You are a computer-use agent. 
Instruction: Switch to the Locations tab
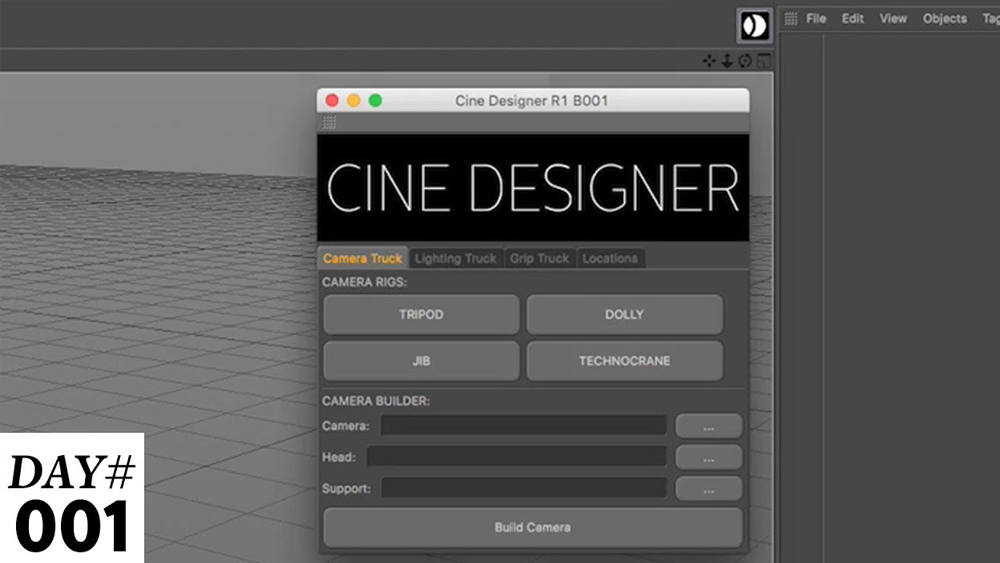[x=610, y=258]
